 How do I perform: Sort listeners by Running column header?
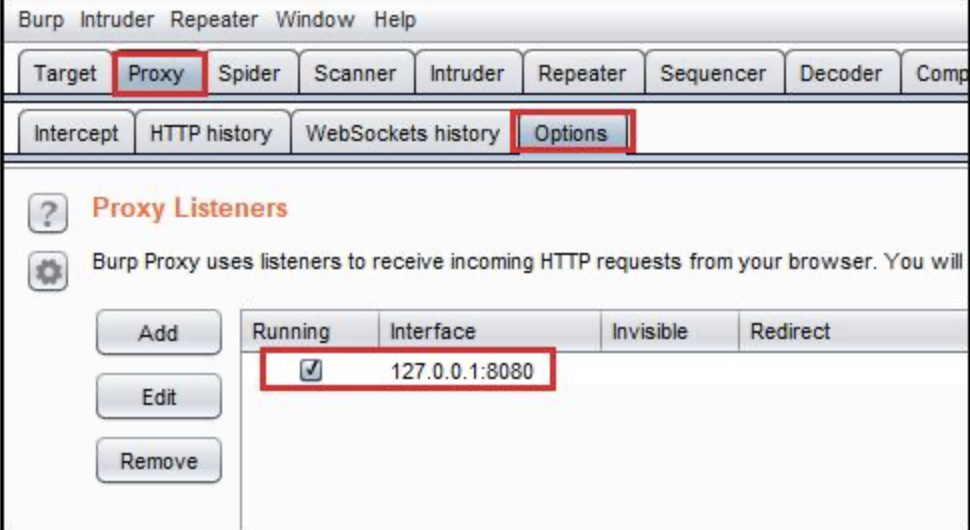pyautogui.click(x=309, y=331)
